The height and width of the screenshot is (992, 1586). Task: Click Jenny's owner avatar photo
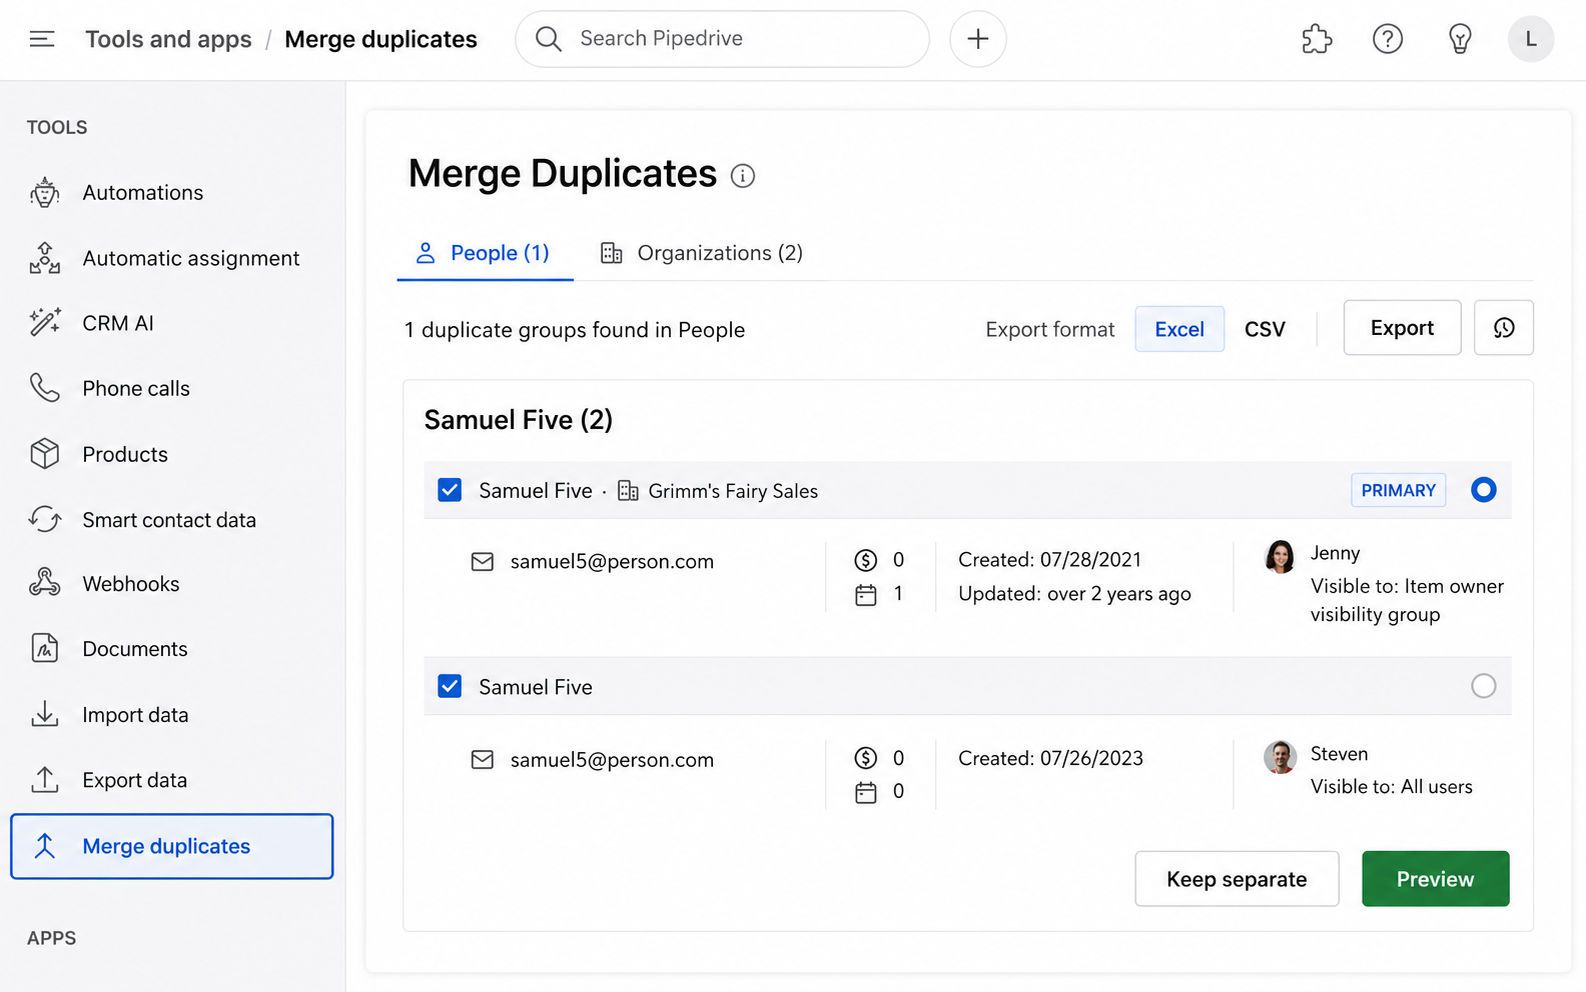[x=1280, y=557]
